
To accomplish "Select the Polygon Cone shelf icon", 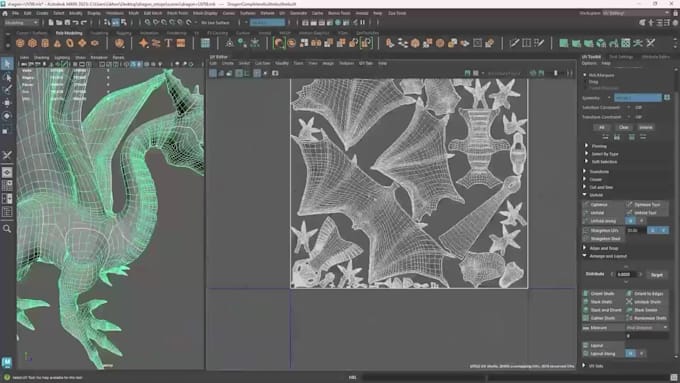I will 57,43.
